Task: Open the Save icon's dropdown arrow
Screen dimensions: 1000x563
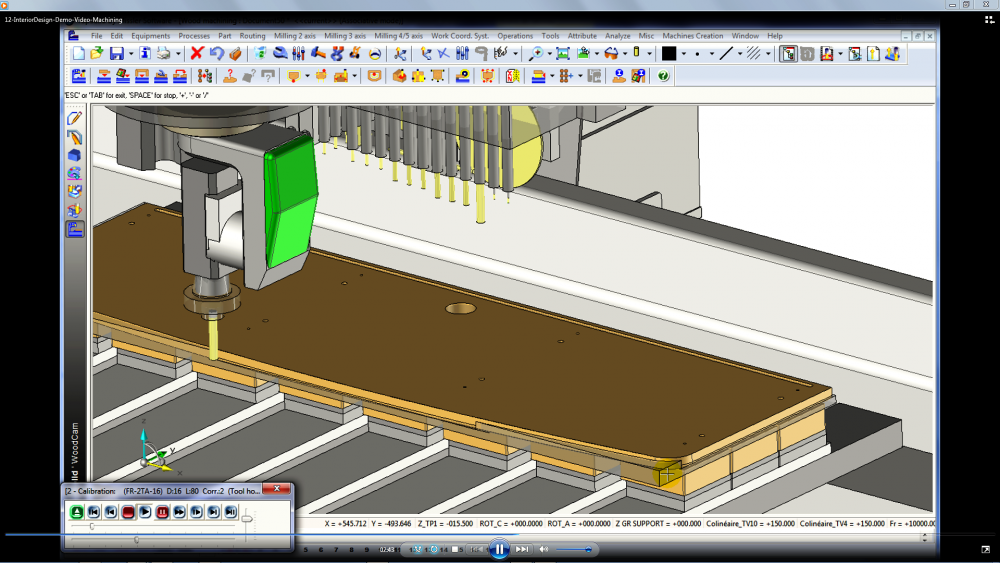Action: click(131, 54)
